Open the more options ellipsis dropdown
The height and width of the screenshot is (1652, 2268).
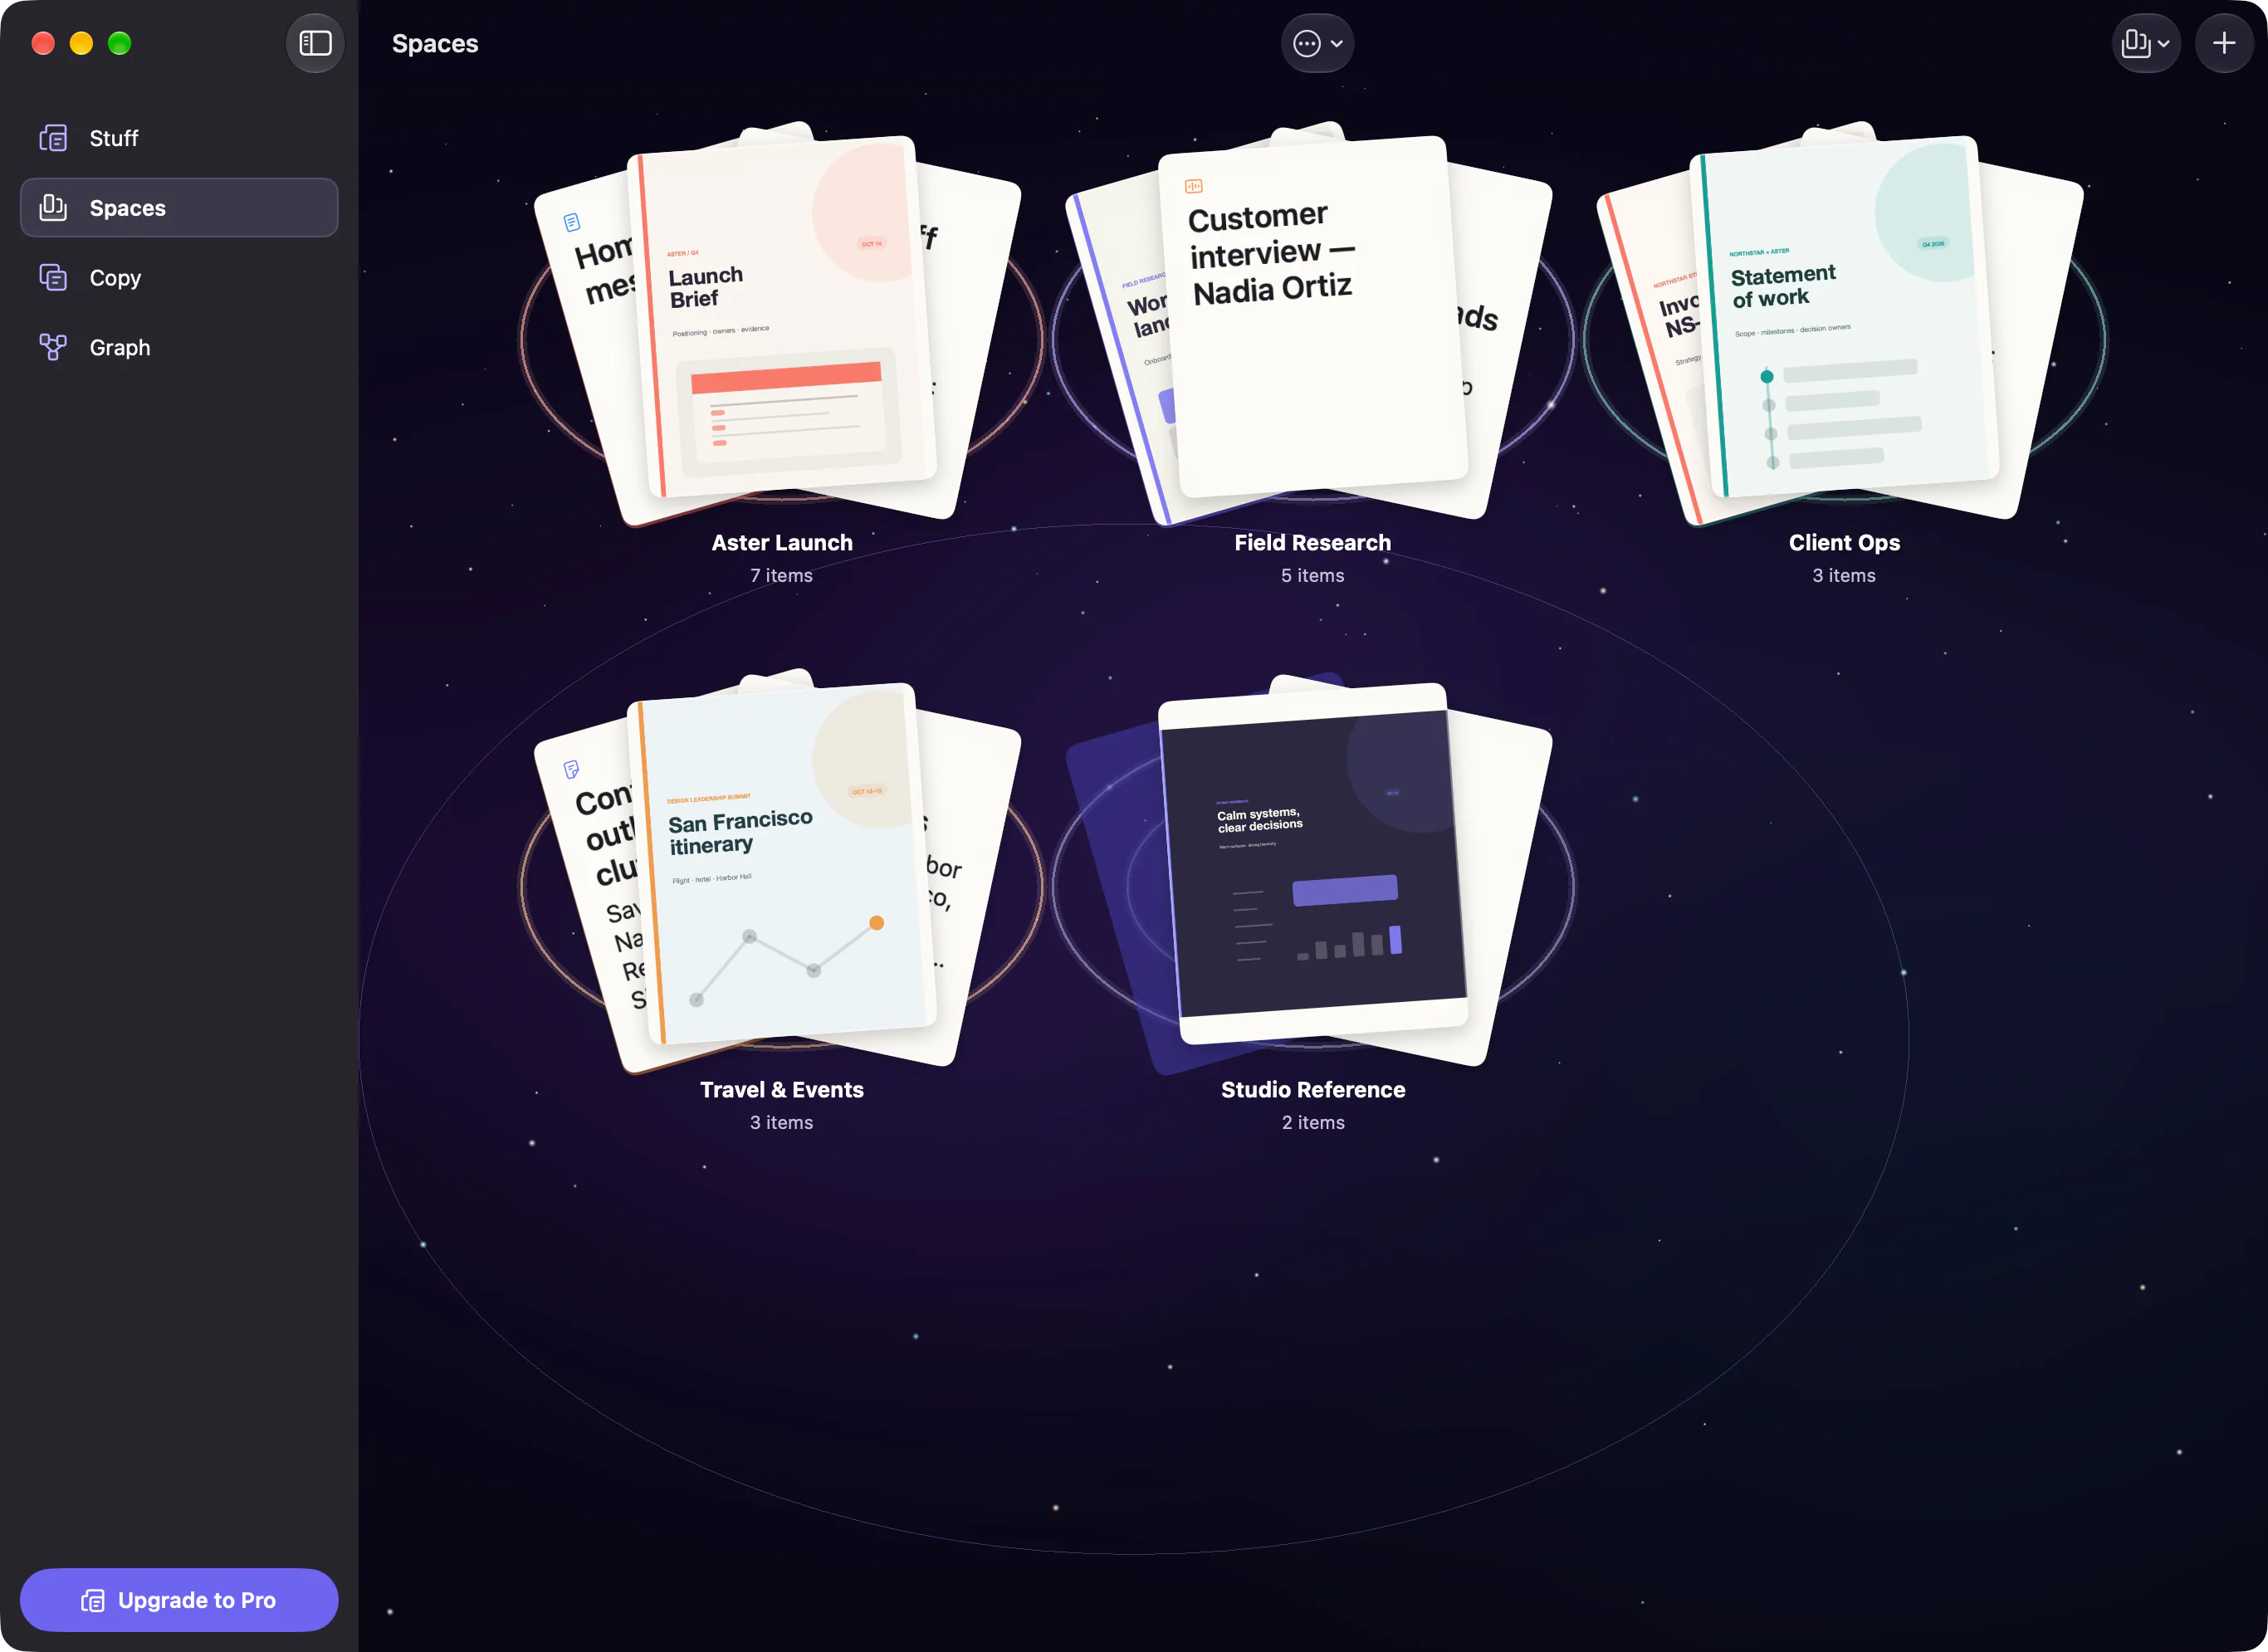coord(1317,43)
